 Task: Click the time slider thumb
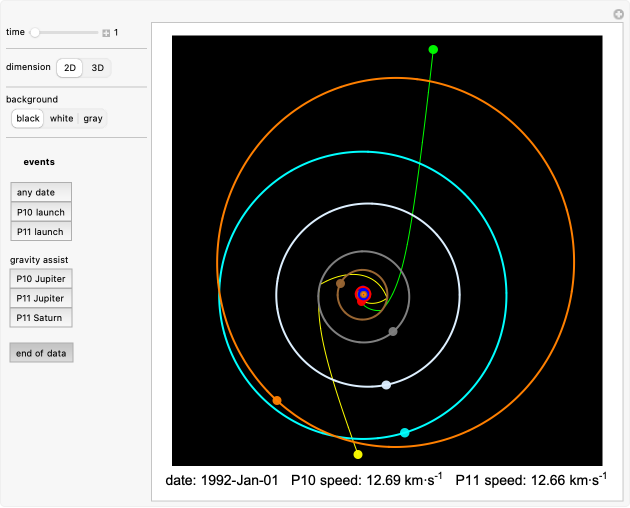pyautogui.click(x=35, y=32)
